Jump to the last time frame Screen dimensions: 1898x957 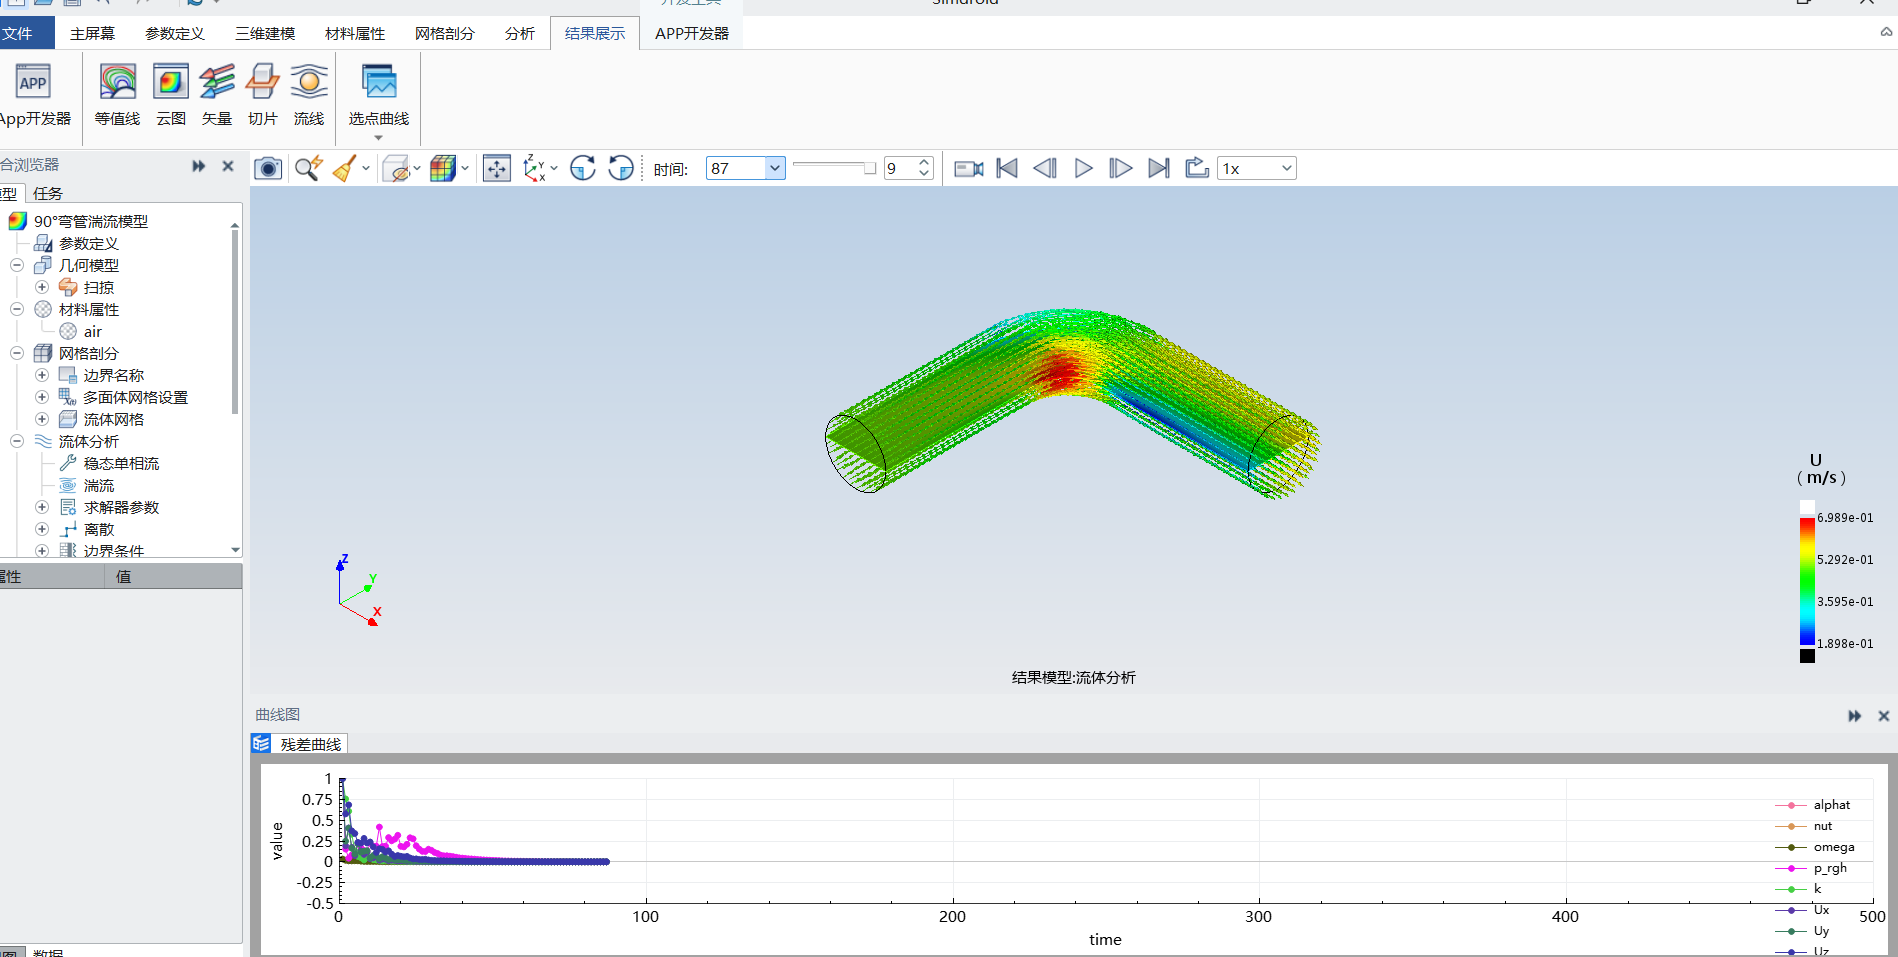click(x=1159, y=168)
